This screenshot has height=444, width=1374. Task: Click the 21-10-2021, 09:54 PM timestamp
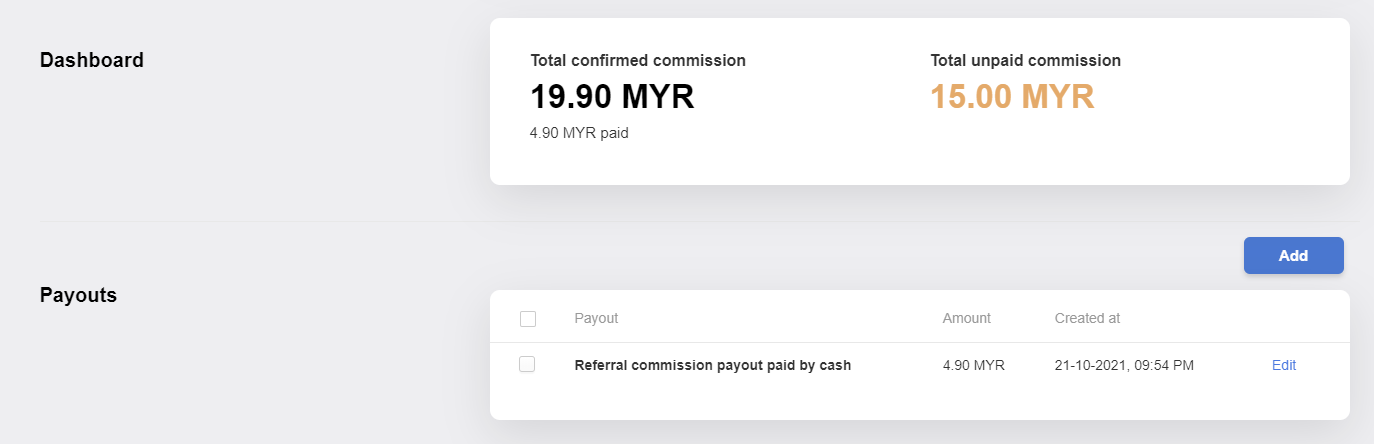(x=1124, y=365)
